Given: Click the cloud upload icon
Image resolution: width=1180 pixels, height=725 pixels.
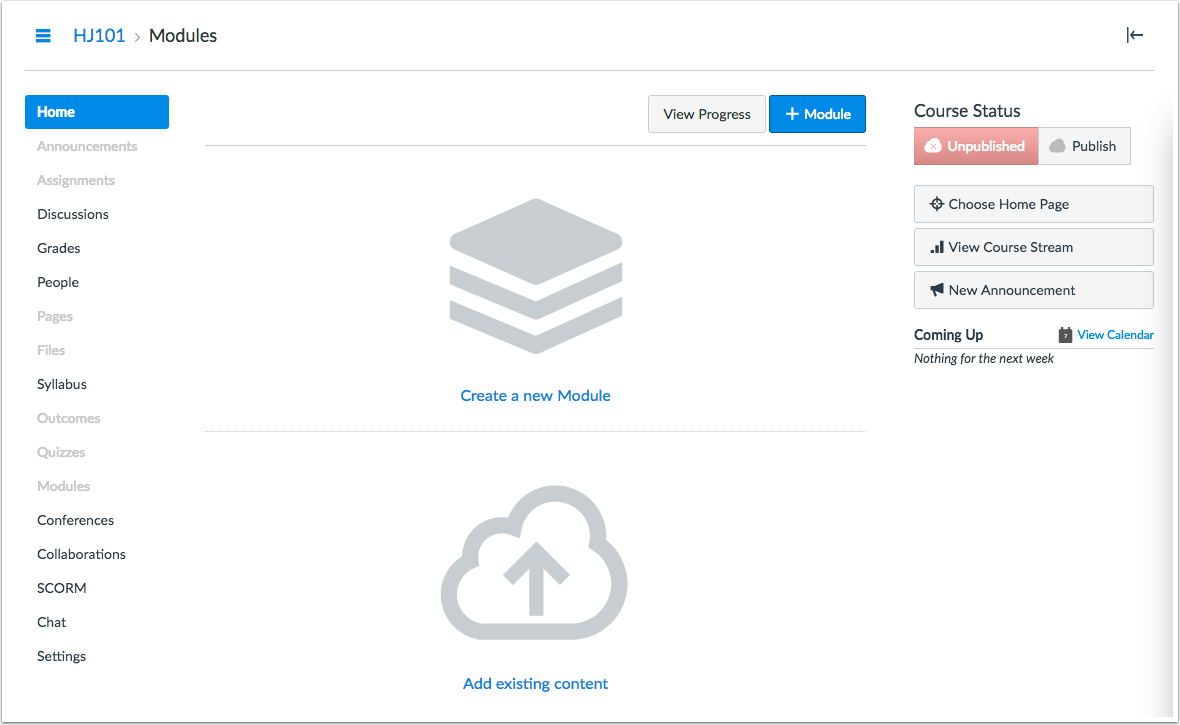Looking at the screenshot, I should (534, 562).
